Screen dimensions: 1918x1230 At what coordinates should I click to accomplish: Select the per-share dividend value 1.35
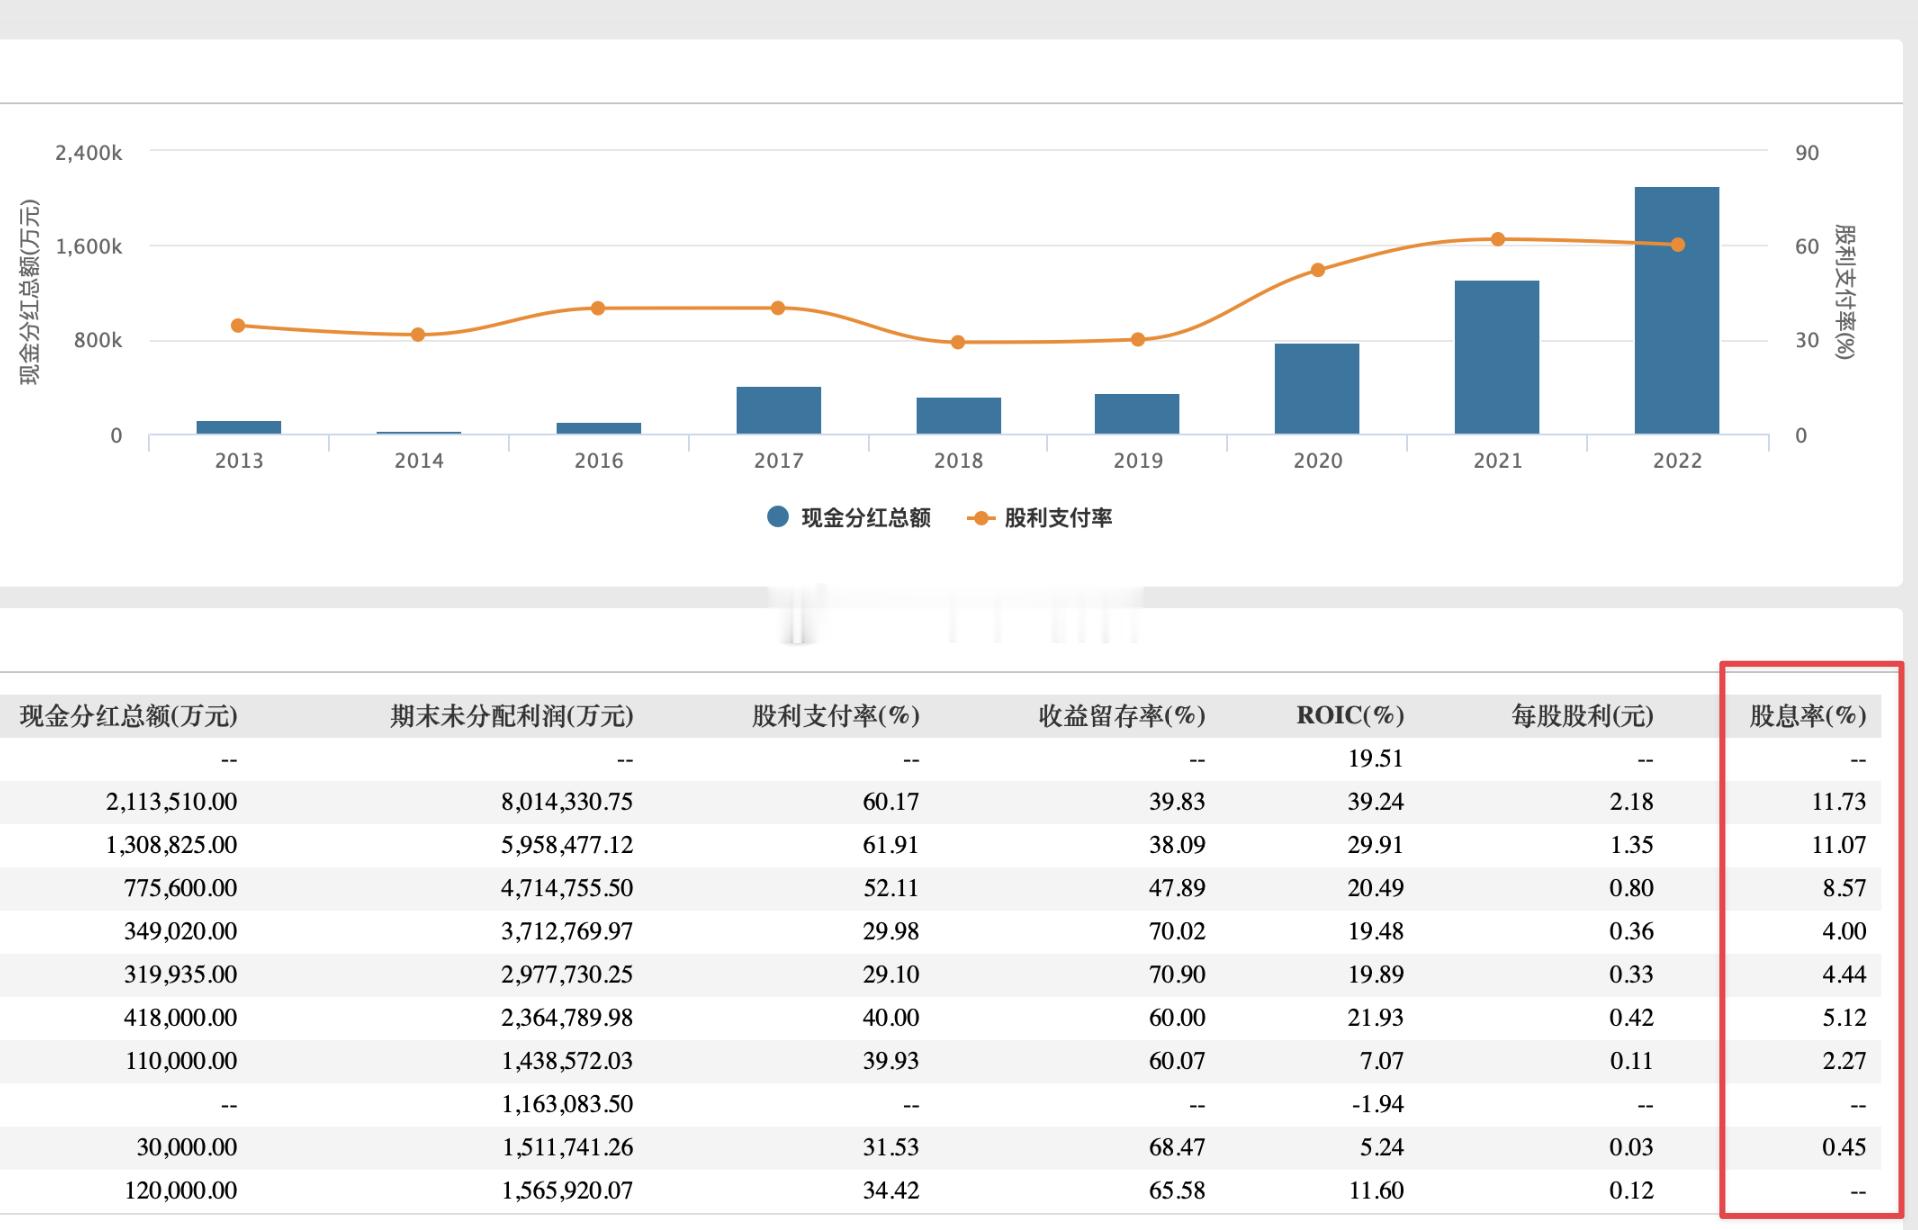[x=1632, y=845]
